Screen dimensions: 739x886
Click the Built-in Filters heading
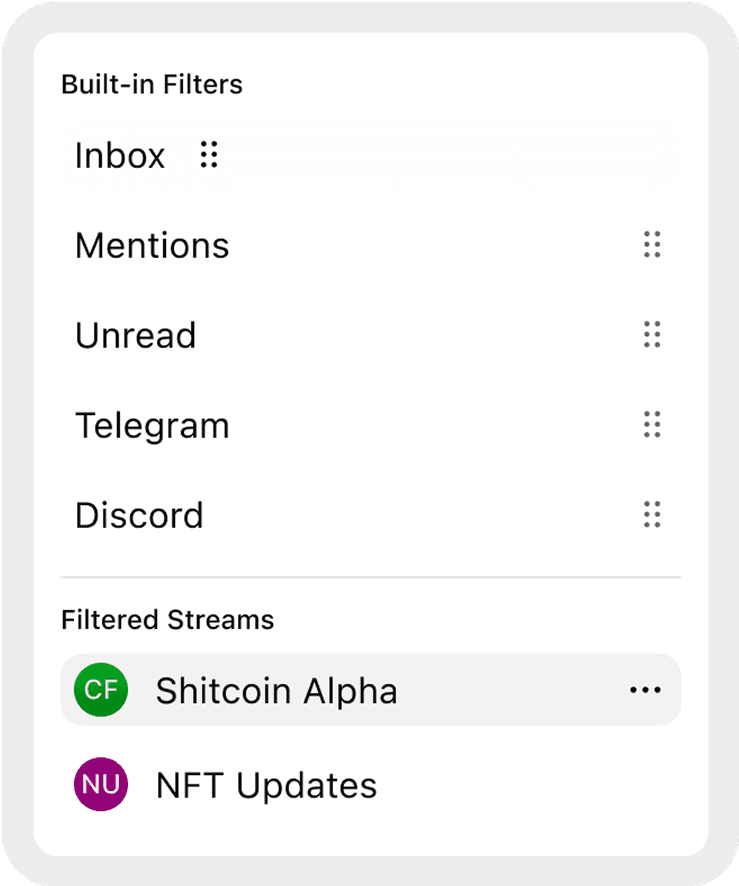click(152, 84)
